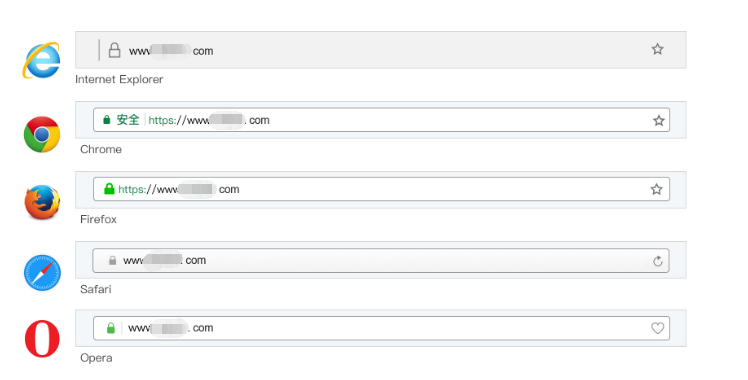Screen dimensions: 748x380
Task: Toggle favorite star in Internet Explorer bar
Action: click(657, 49)
